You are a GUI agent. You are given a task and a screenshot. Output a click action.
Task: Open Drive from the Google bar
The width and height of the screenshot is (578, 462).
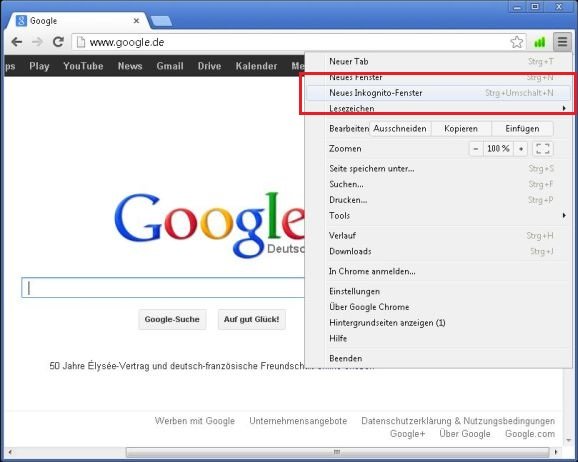pos(209,66)
